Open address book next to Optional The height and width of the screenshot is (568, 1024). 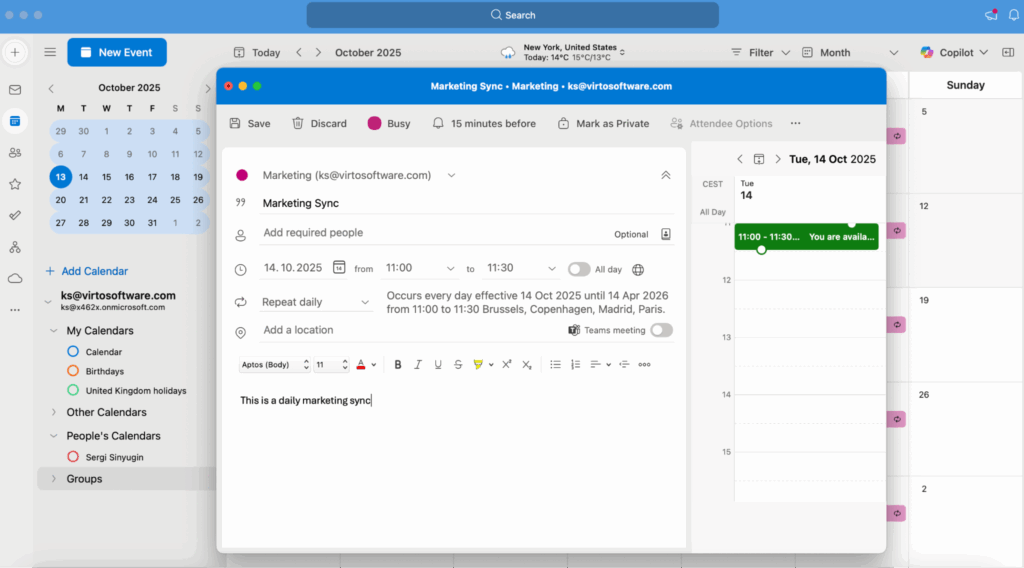click(665, 234)
